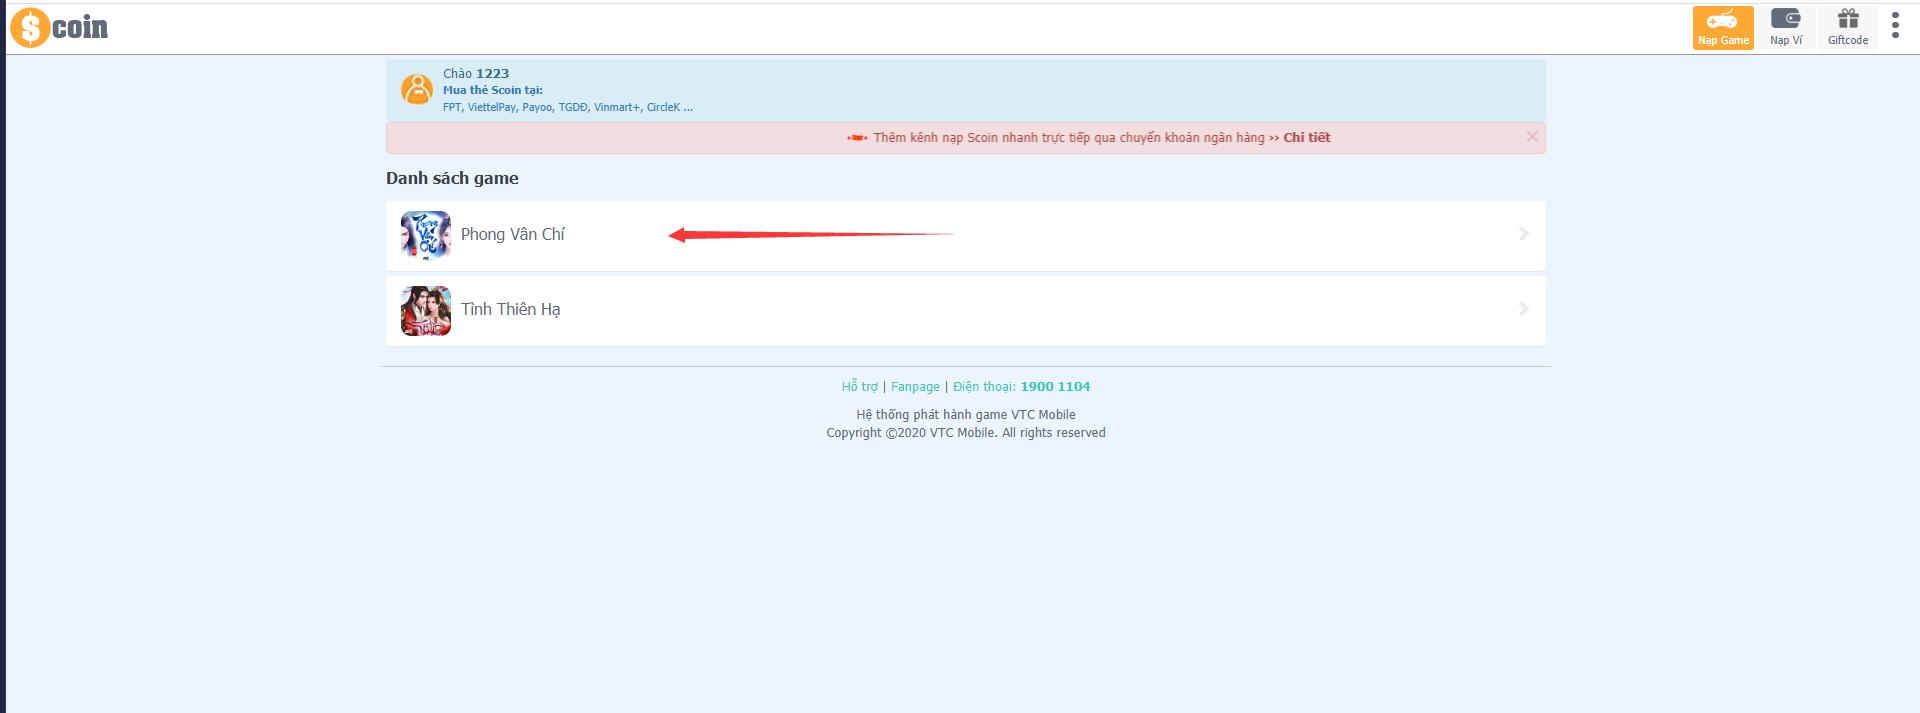This screenshot has height=713, width=1920.
Task: Expand the Phong Vân Chí row chevron
Action: point(1524,234)
